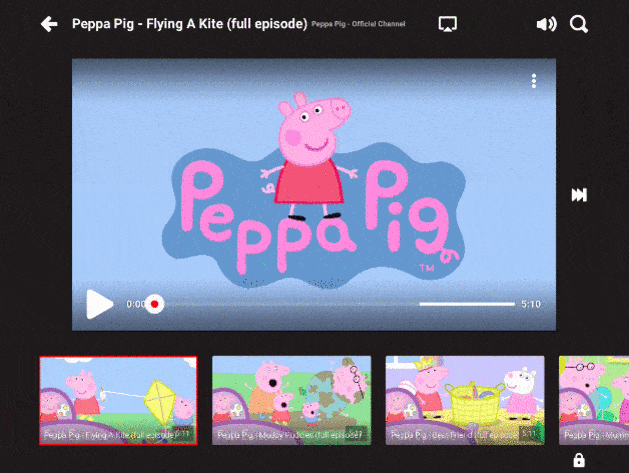The width and height of the screenshot is (629, 473).
Task: Go back using the left arrow
Action: [x=49, y=24]
